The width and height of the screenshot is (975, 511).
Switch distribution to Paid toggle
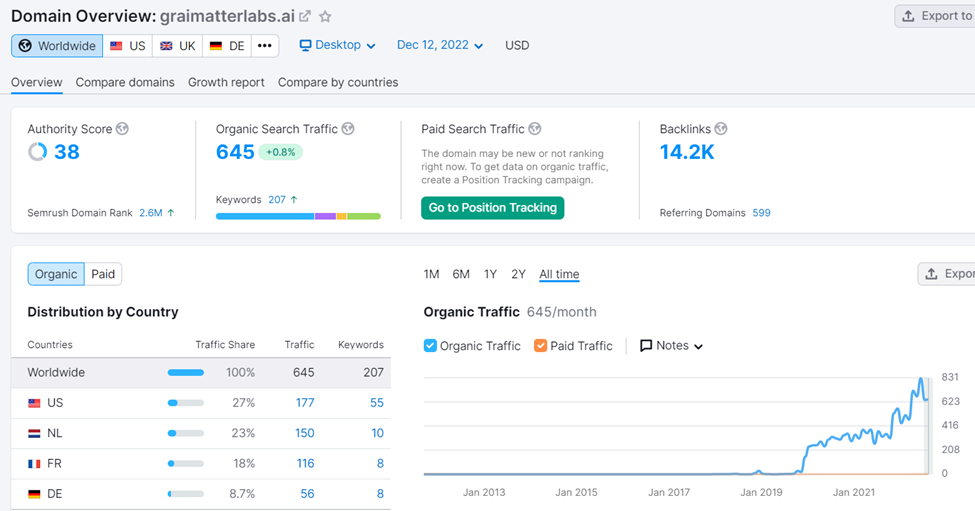[103, 274]
